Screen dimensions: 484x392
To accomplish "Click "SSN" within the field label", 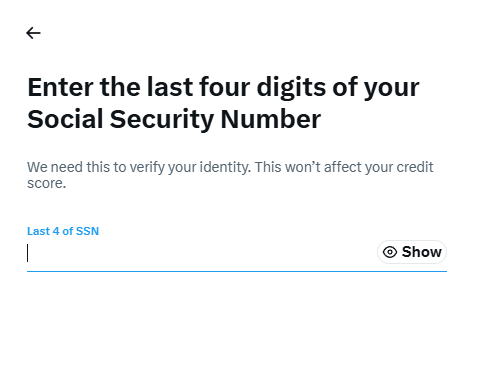I will [x=87, y=231].
